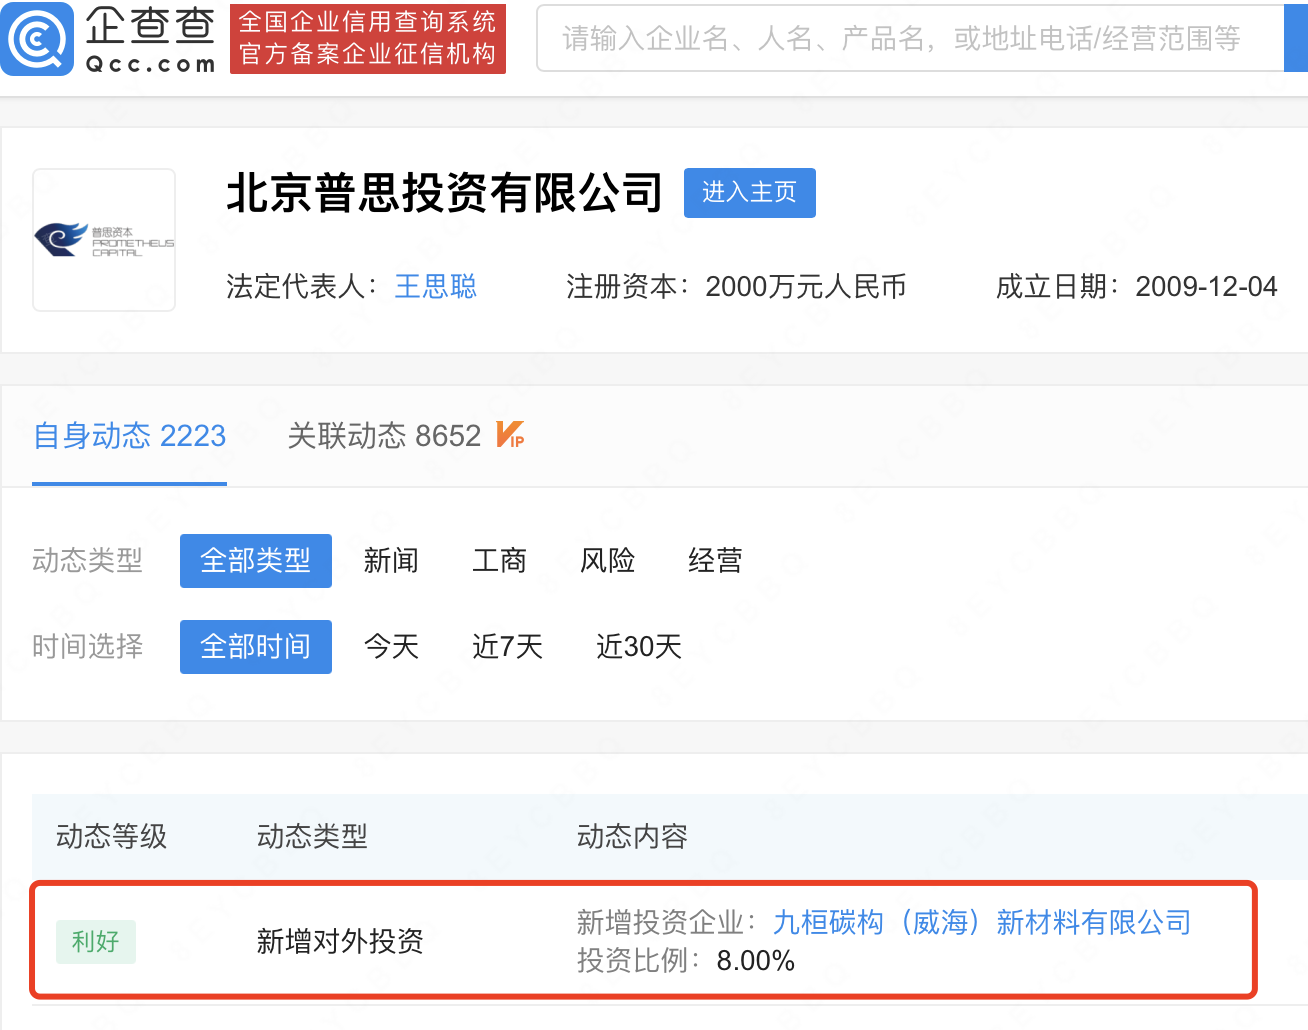Switch to 自身动态 2223 tab
Viewport: 1308px width, 1030px height.
click(130, 436)
